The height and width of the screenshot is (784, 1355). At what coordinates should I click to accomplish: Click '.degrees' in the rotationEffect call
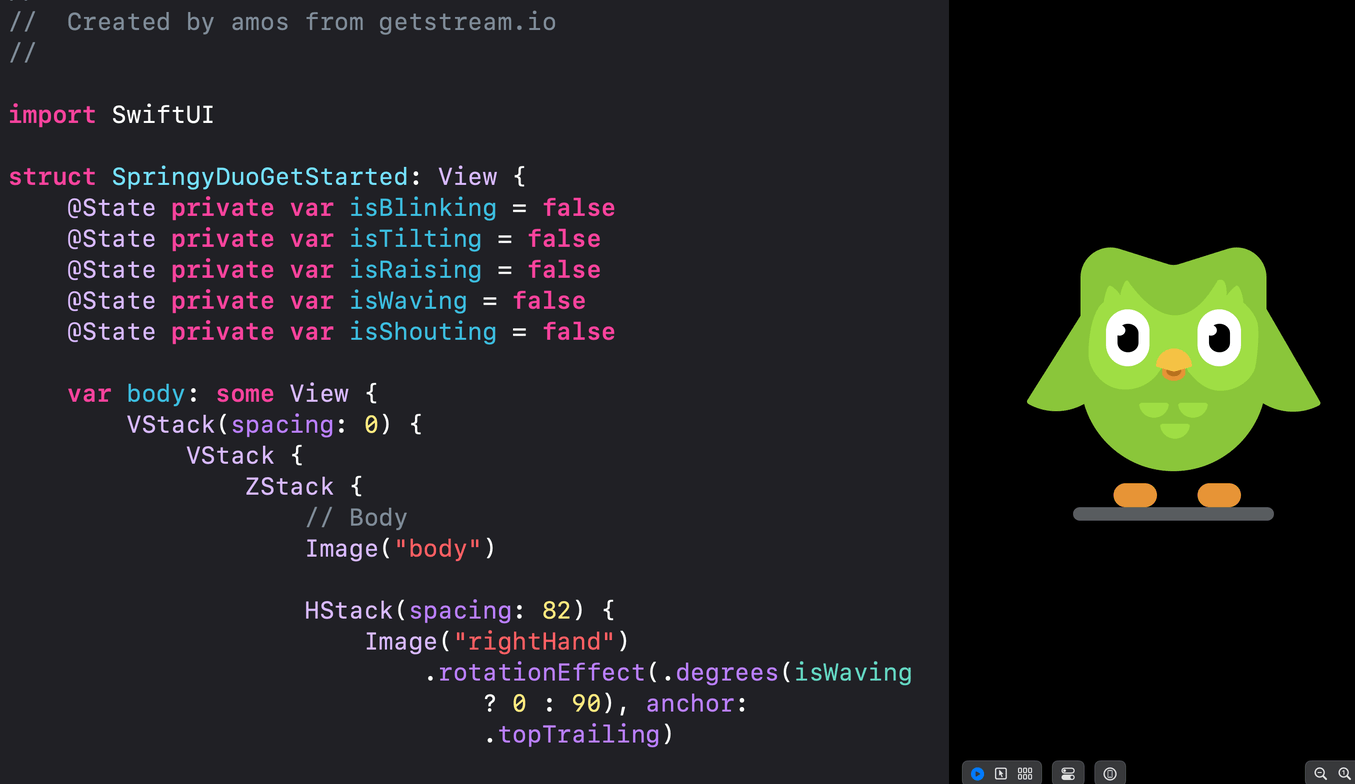tap(720, 673)
